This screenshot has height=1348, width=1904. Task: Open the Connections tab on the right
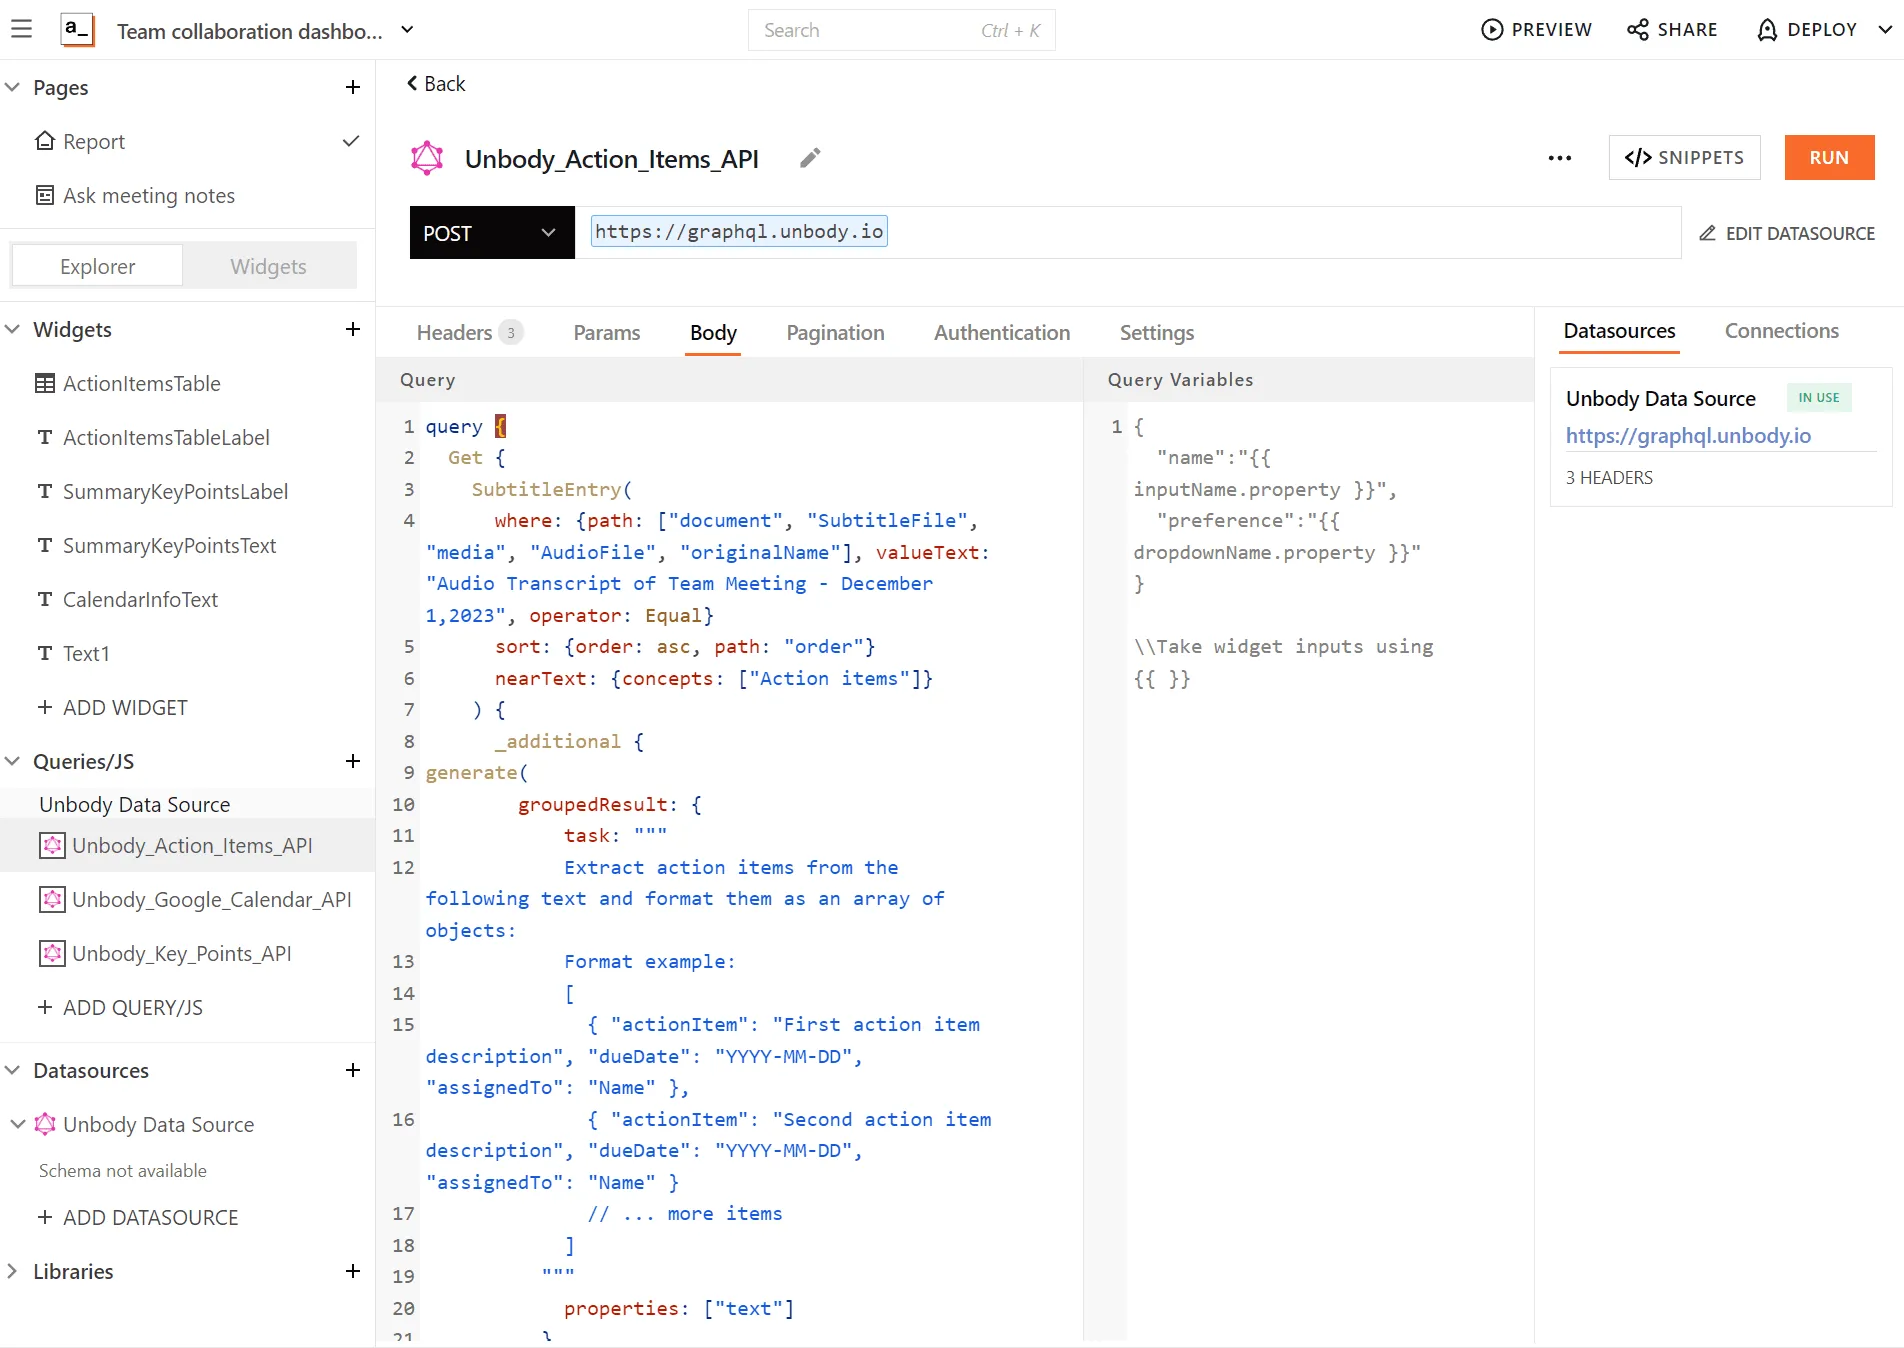point(1781,330)
